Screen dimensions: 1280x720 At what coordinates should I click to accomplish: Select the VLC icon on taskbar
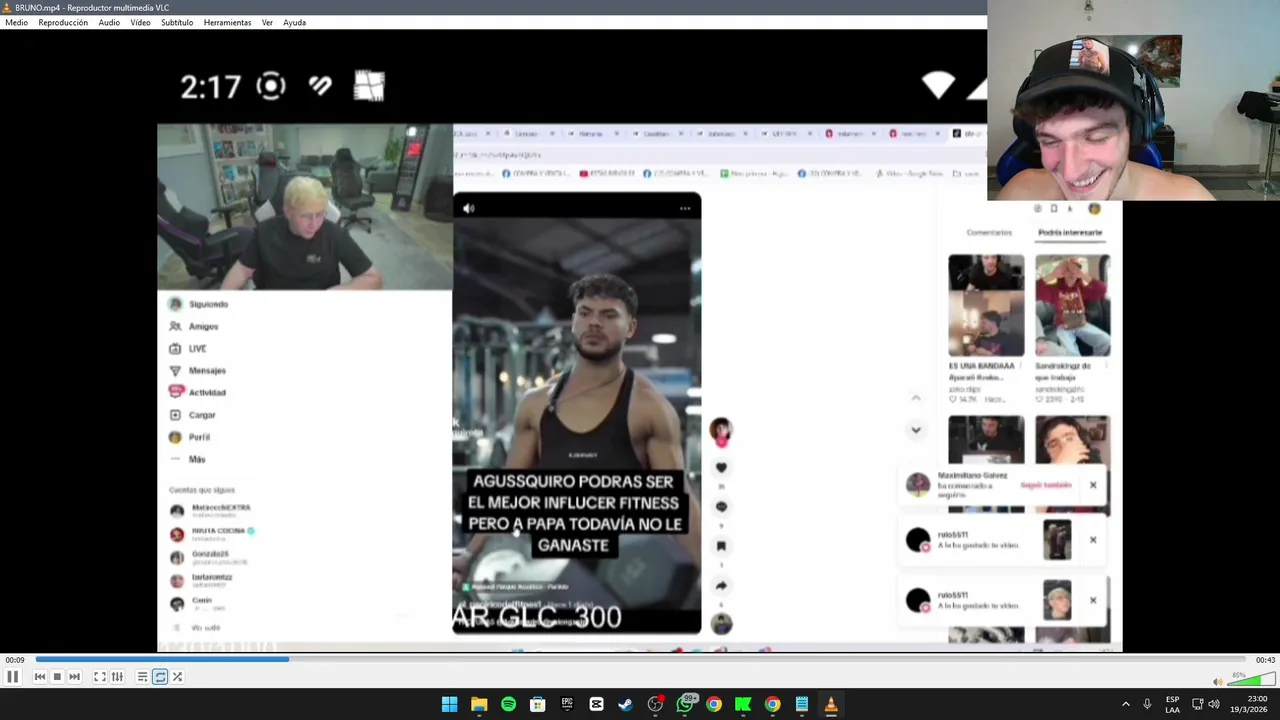coord(831,704)
